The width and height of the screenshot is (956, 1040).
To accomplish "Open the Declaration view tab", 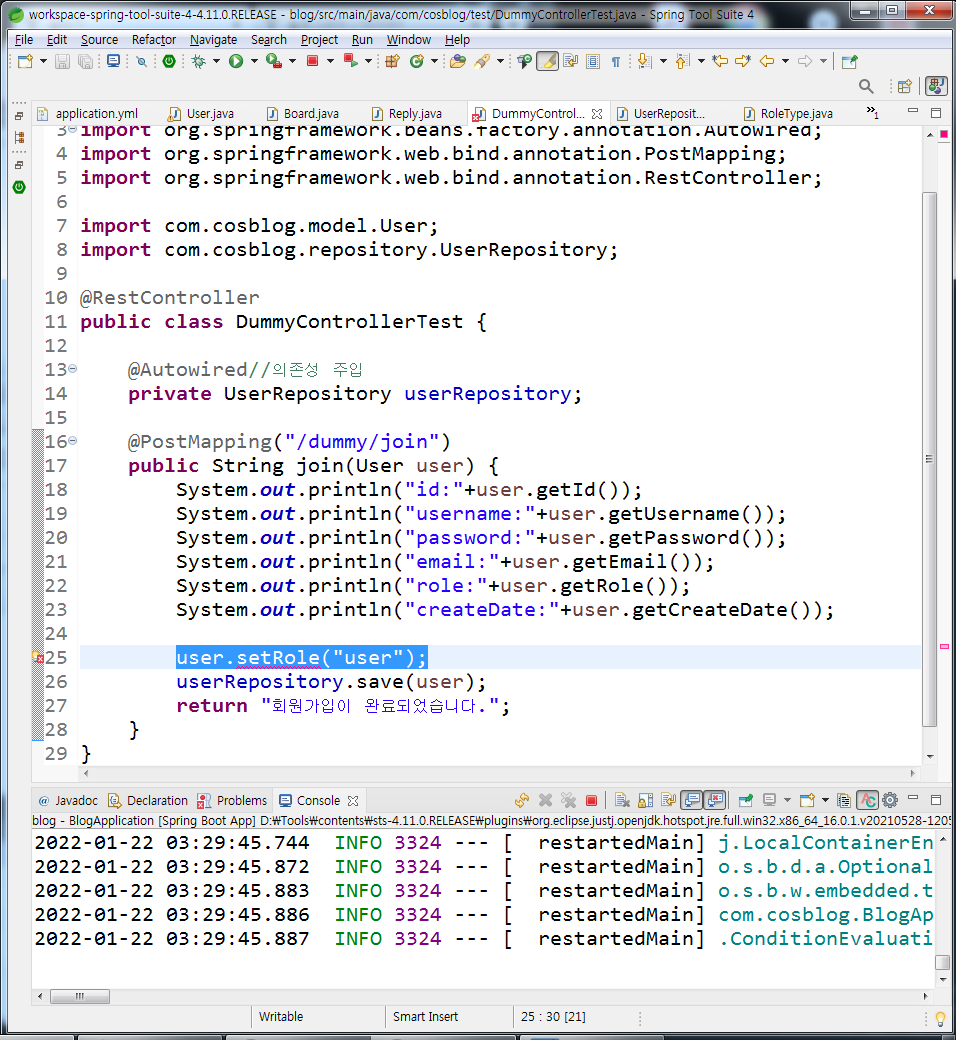I will (x=148, y=801).
